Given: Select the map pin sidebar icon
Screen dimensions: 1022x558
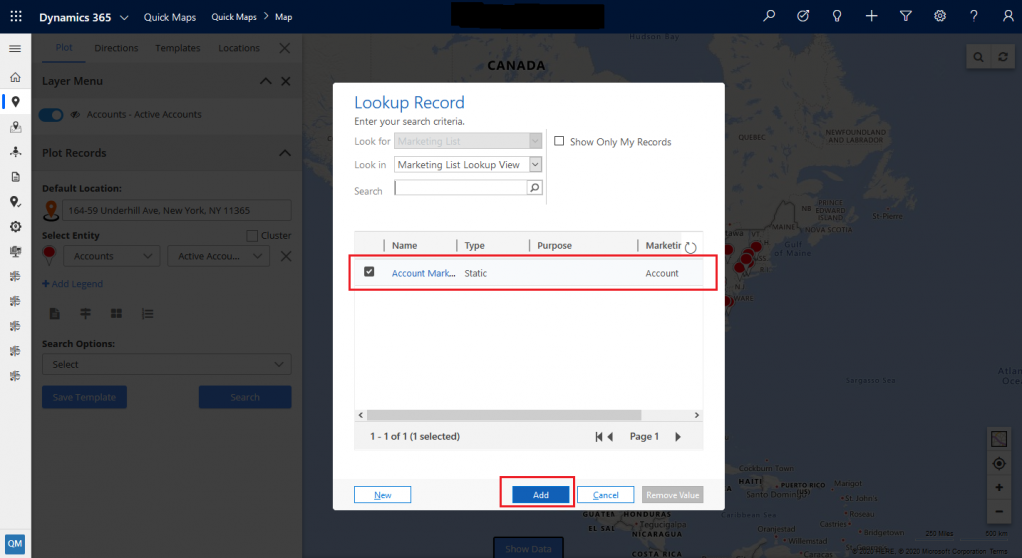Looking at the screenshot, I should pos(15,102).
